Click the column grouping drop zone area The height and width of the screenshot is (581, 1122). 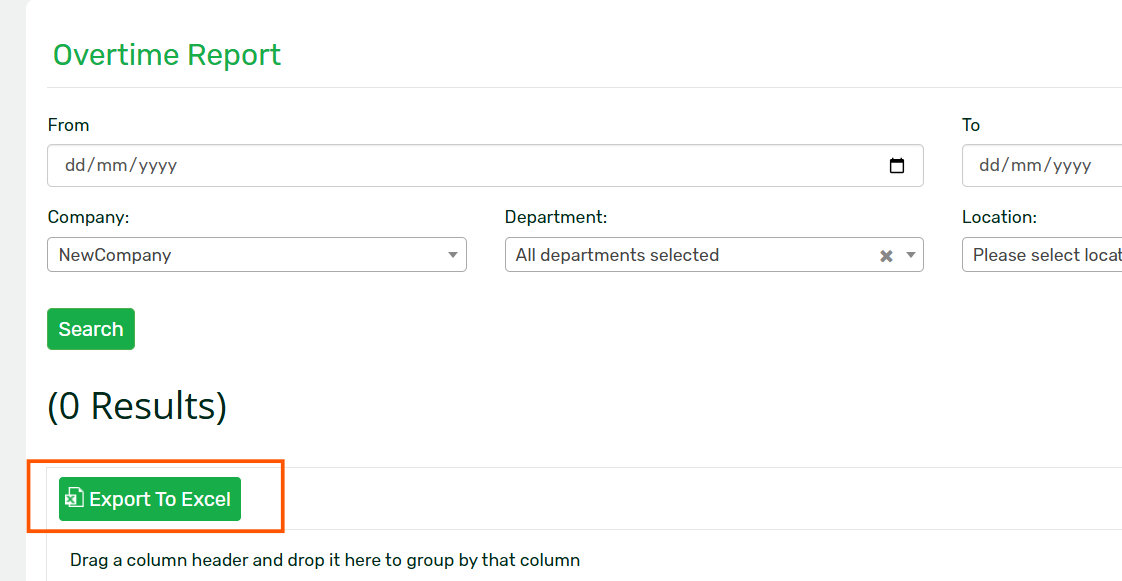click(x=325, y=560)
